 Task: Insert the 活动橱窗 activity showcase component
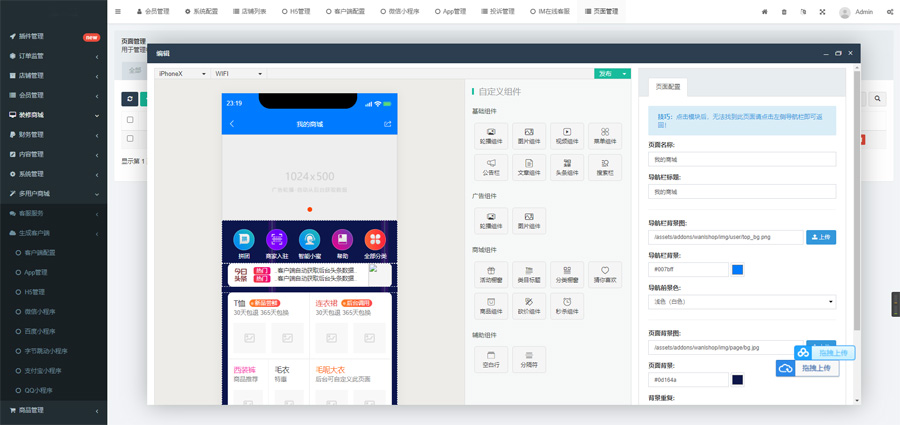click(x=490, y=275)
